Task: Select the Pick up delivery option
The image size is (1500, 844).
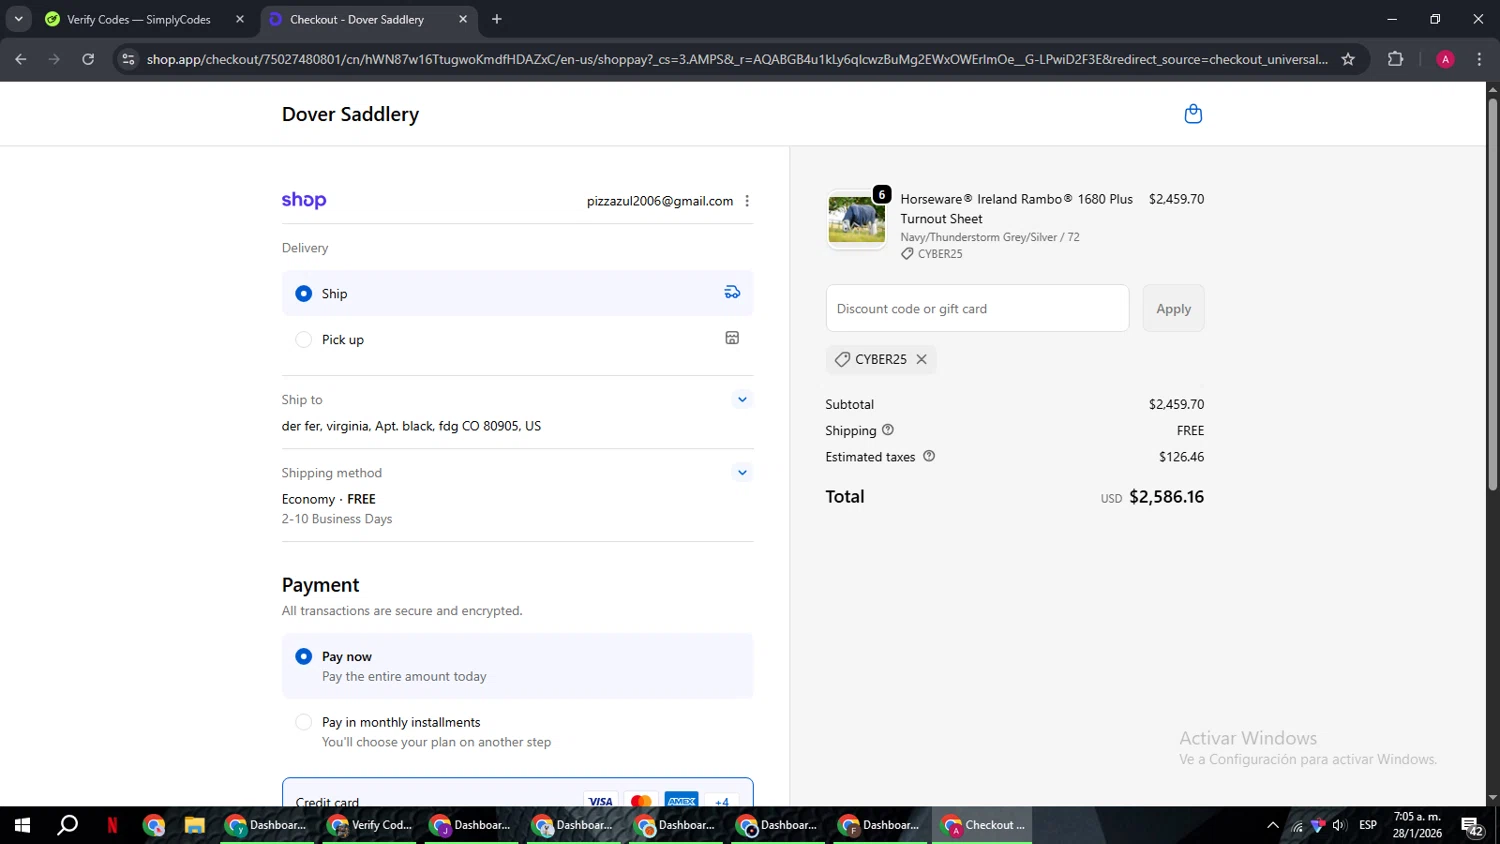Action: (304, 340)
